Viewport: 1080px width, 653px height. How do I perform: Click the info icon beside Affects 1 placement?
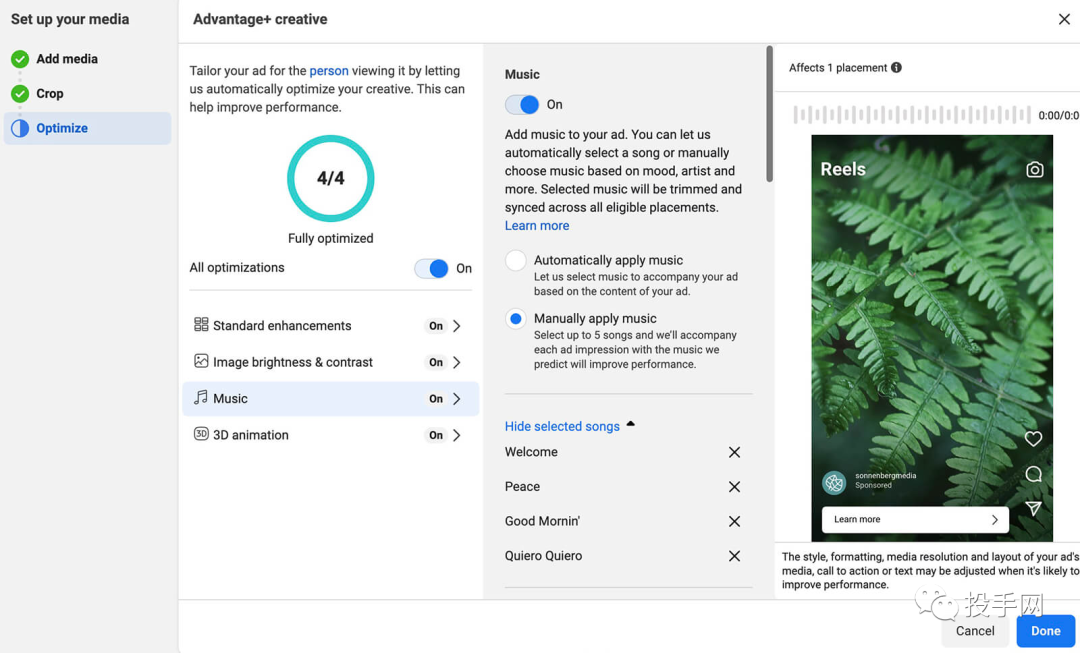[x=896, y=68]
